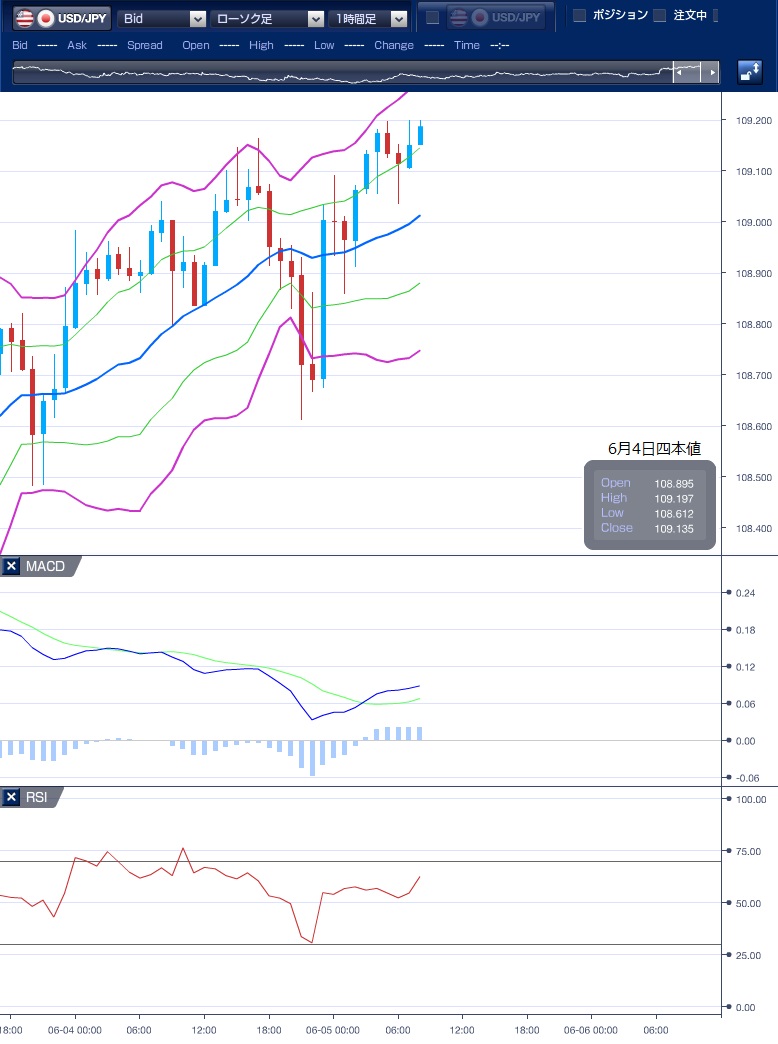The image size is (778, 1044).
Task: Click the right arrow of the range navigator
Action: 711,72
